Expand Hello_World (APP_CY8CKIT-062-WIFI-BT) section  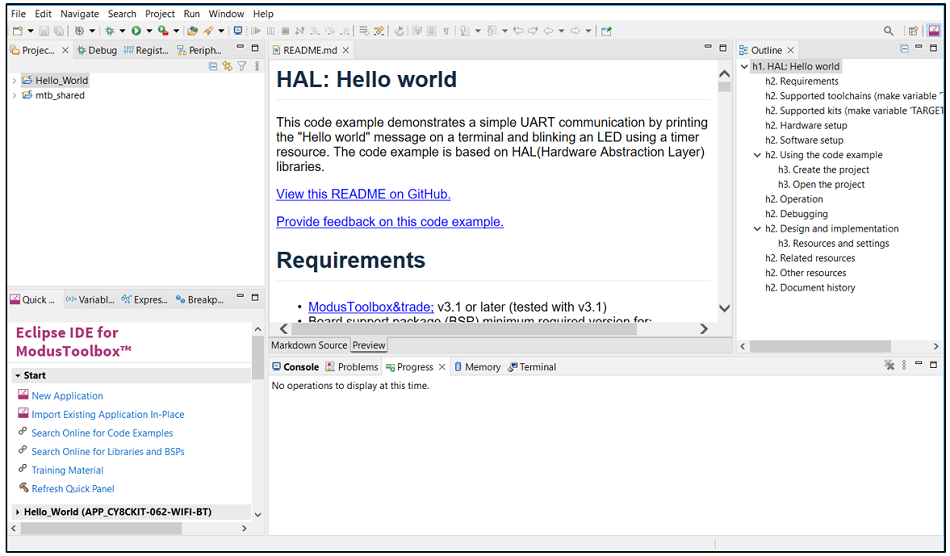pos(18,512)
